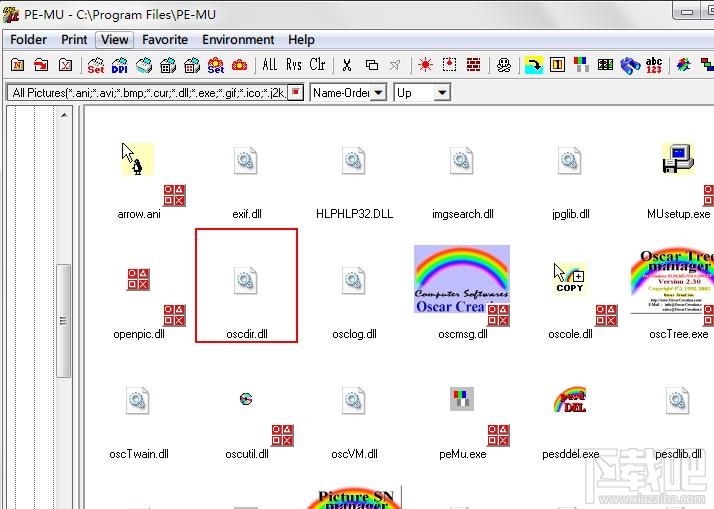Click the jpglib.dll file name
This screenshot has height=509, width=714.
point(571,214)
